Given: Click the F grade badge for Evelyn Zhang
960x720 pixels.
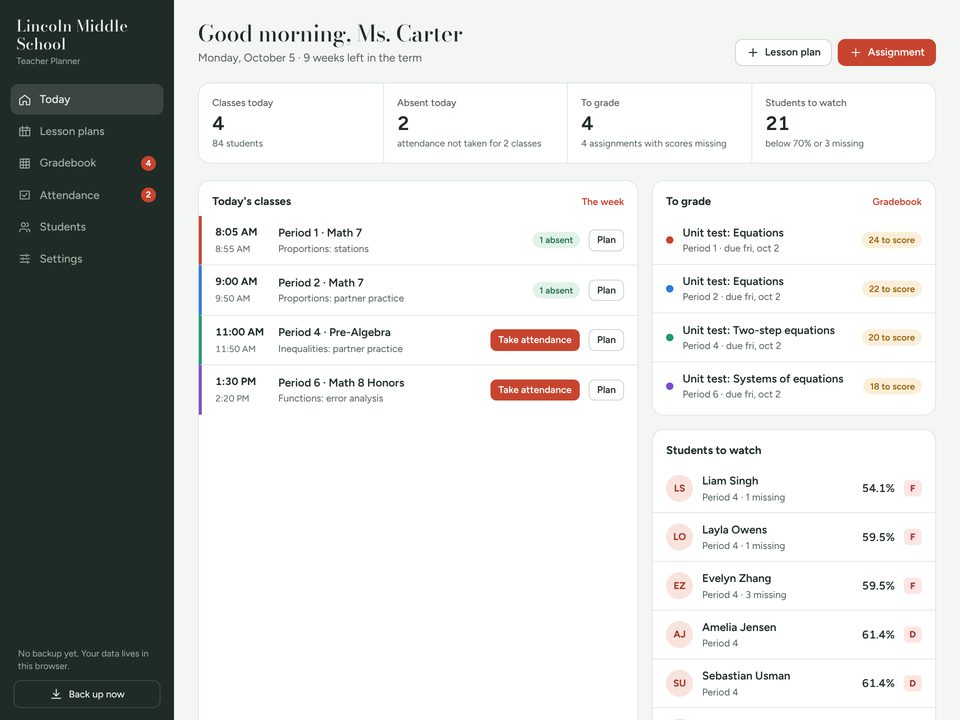Looking at the screenshot, I should (x=912, y=586).
